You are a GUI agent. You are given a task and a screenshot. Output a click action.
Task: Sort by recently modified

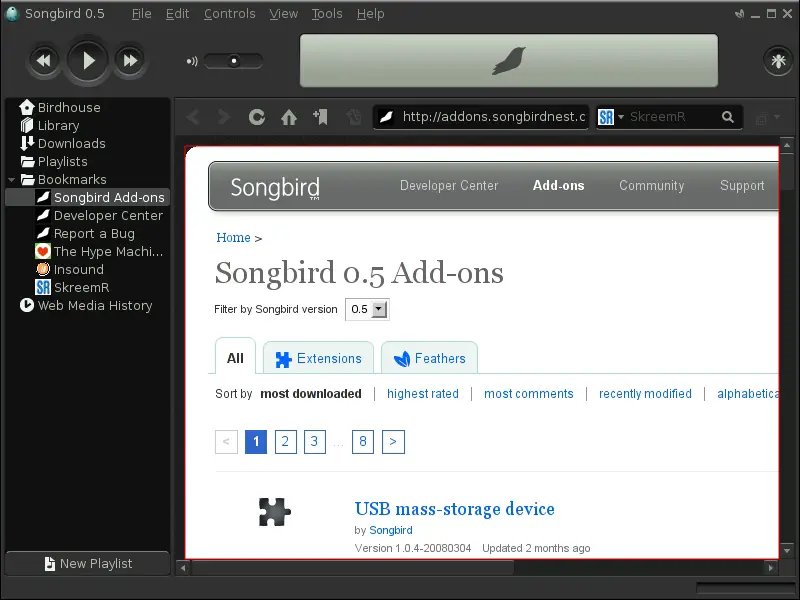[645, 394]
